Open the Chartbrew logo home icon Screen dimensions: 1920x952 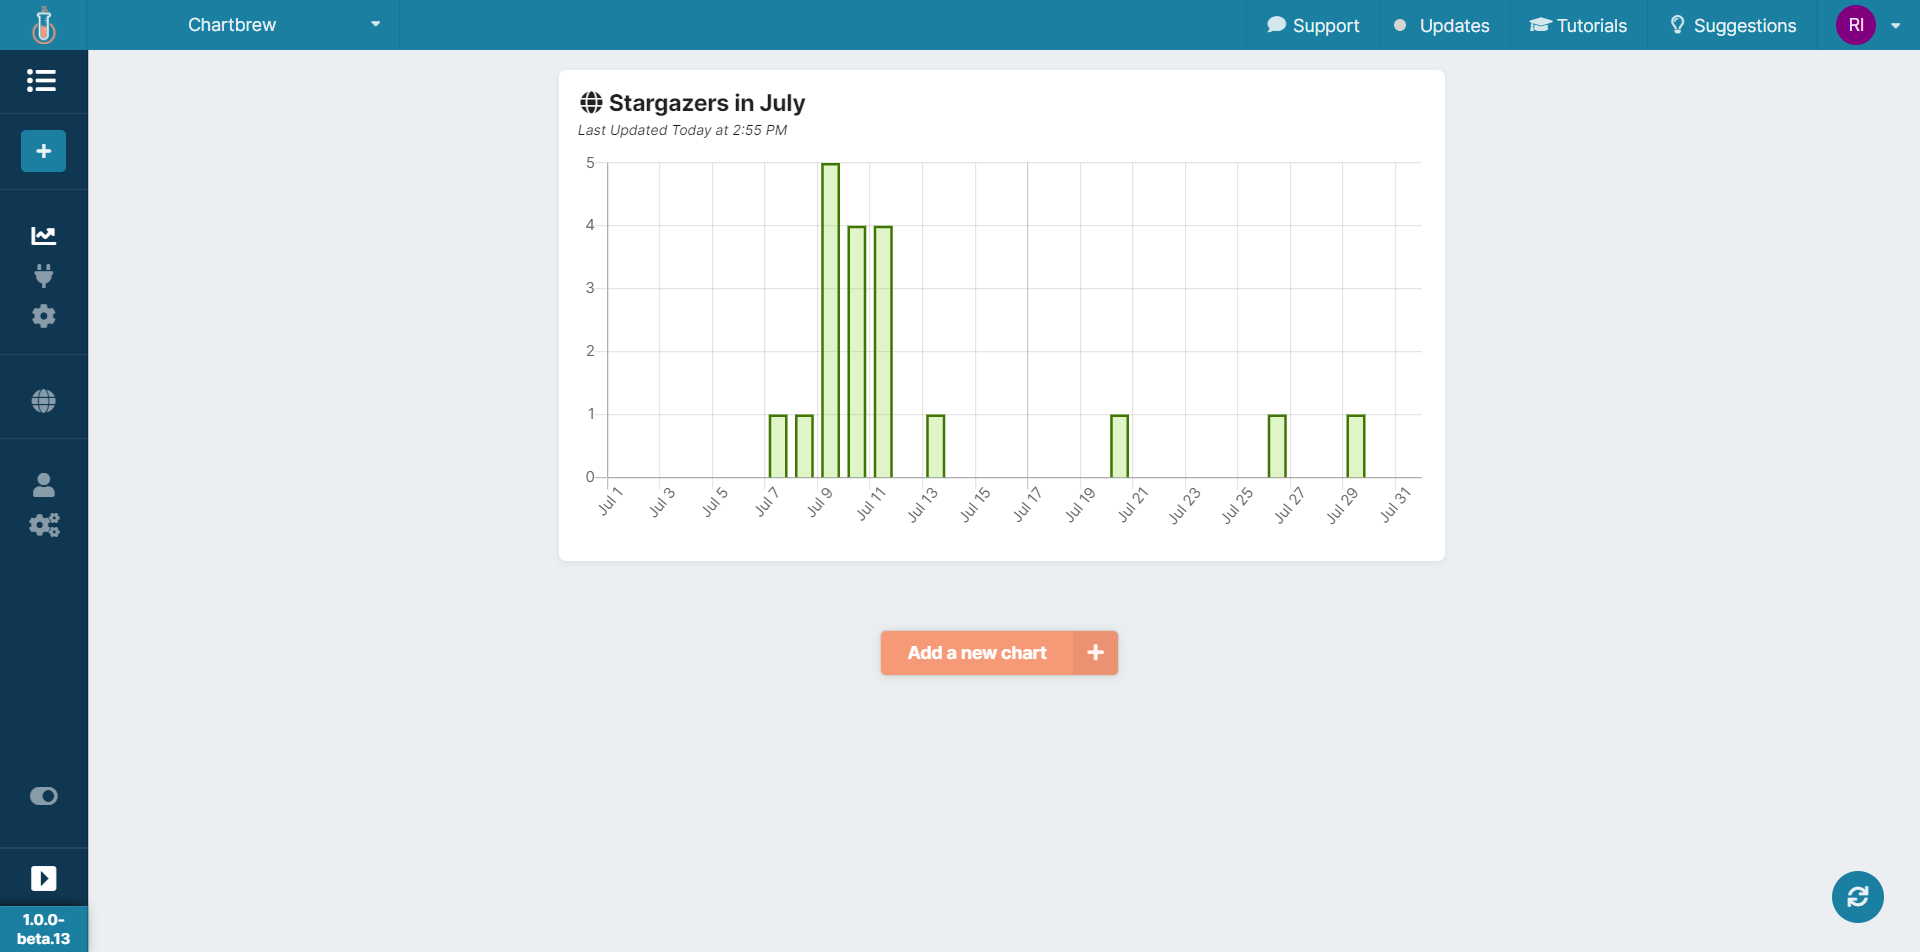coord(43,24)
